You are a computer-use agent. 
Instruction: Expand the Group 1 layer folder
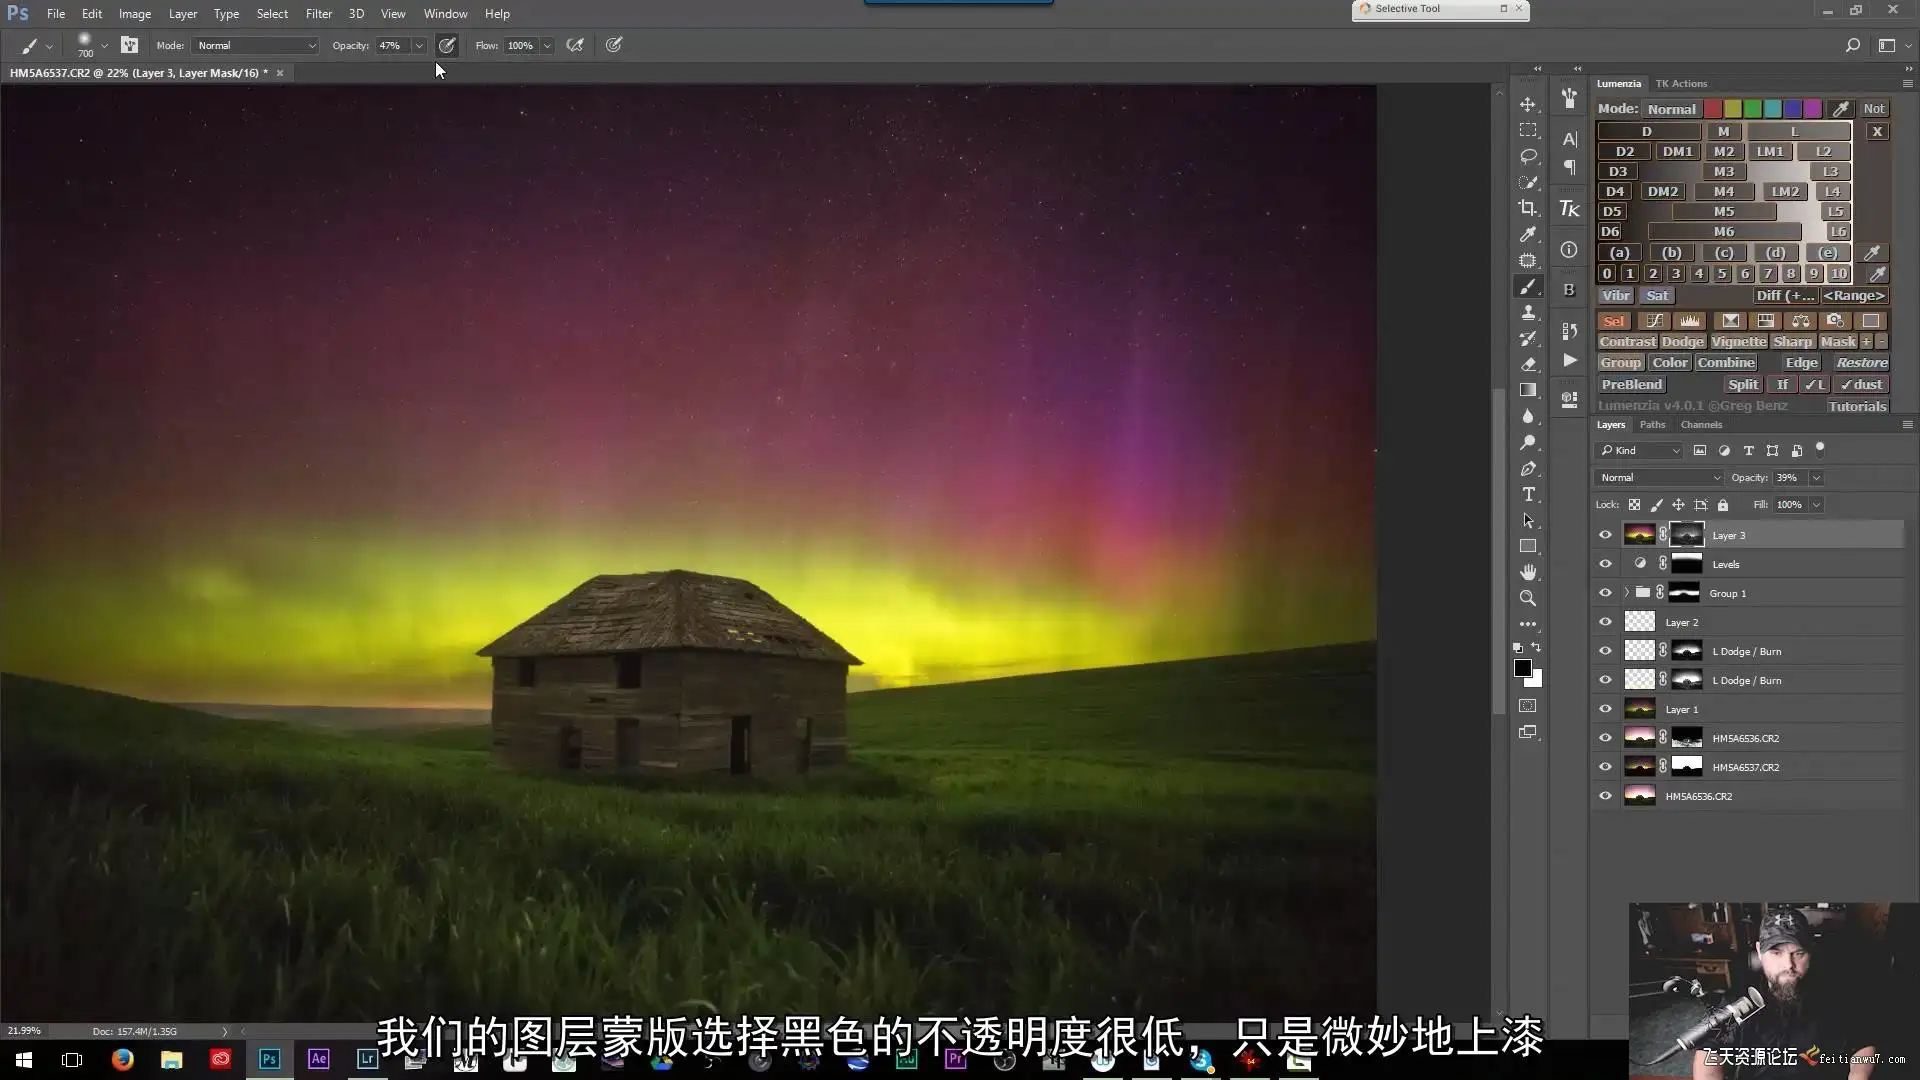pos(1626,593)
